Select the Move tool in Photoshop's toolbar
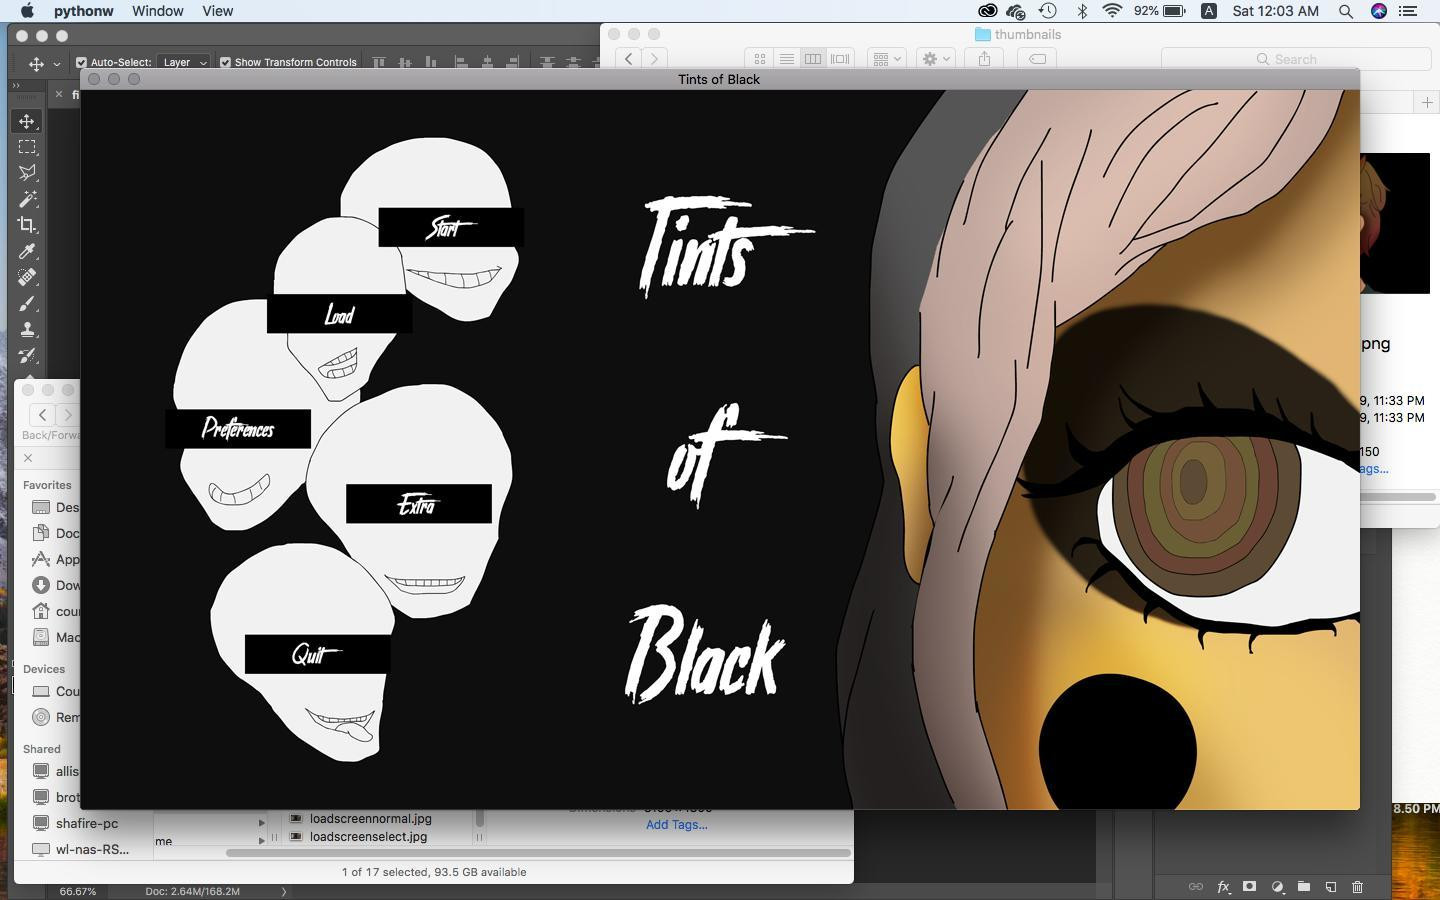 click(28, 121)
